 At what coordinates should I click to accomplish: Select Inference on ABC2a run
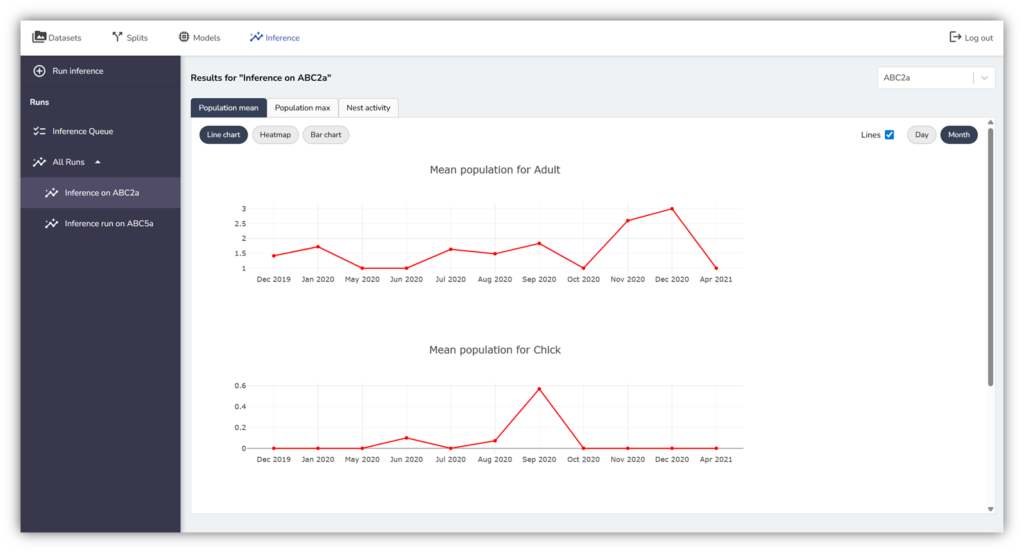coord(101,193)
